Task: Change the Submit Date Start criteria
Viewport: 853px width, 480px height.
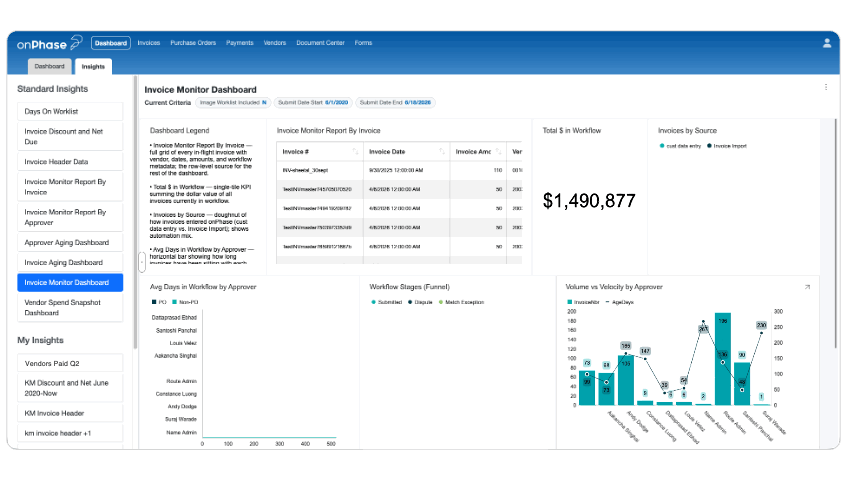Action: pos(313,102)
